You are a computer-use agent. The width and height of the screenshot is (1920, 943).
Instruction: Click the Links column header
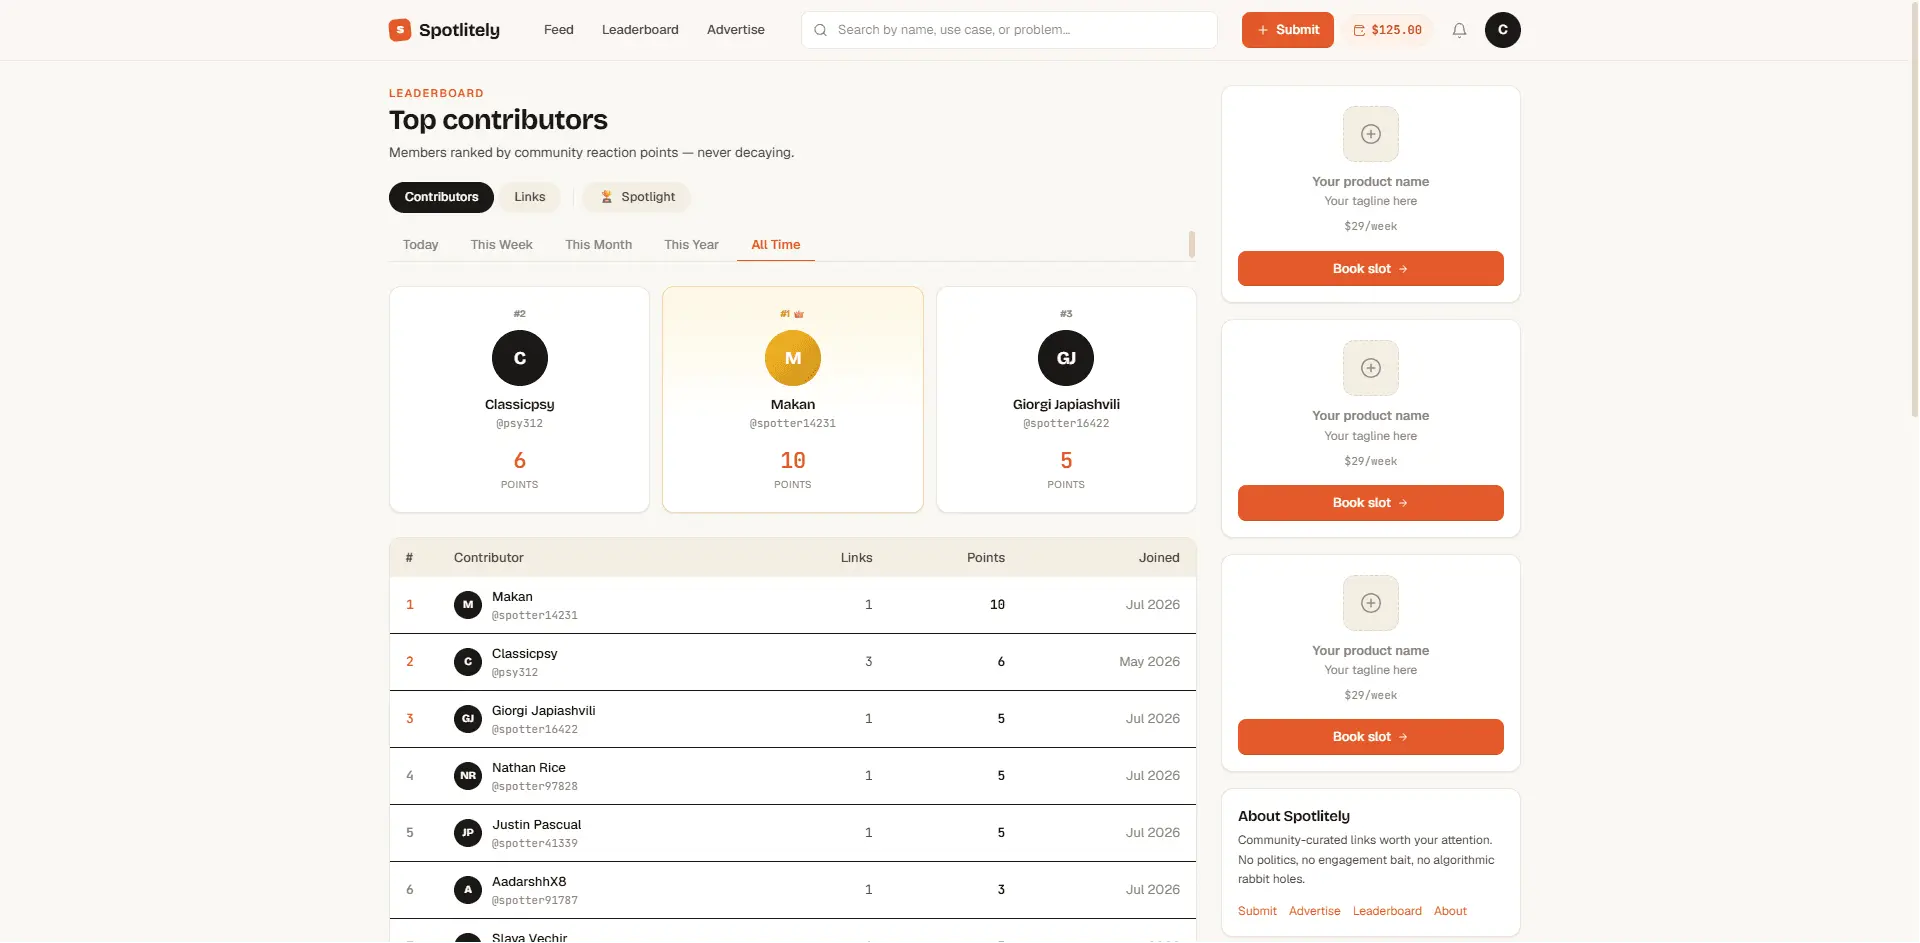pyautogui.click(x=857, y=558)
